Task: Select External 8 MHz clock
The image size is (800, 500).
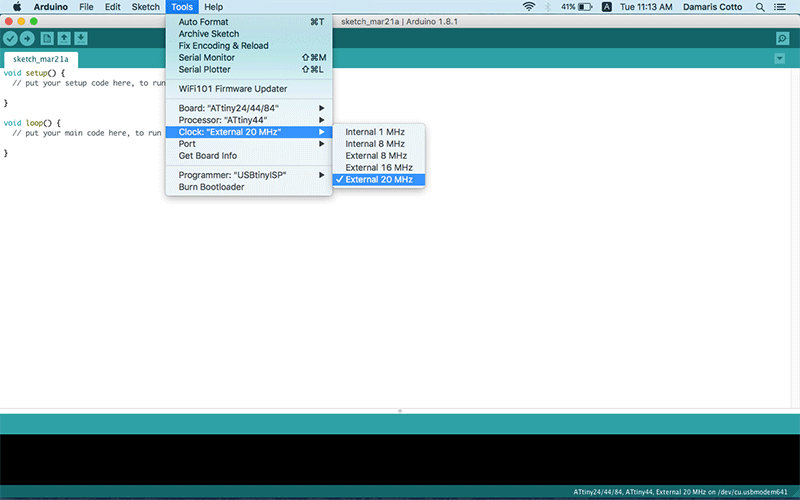Action: pos(379,156)
